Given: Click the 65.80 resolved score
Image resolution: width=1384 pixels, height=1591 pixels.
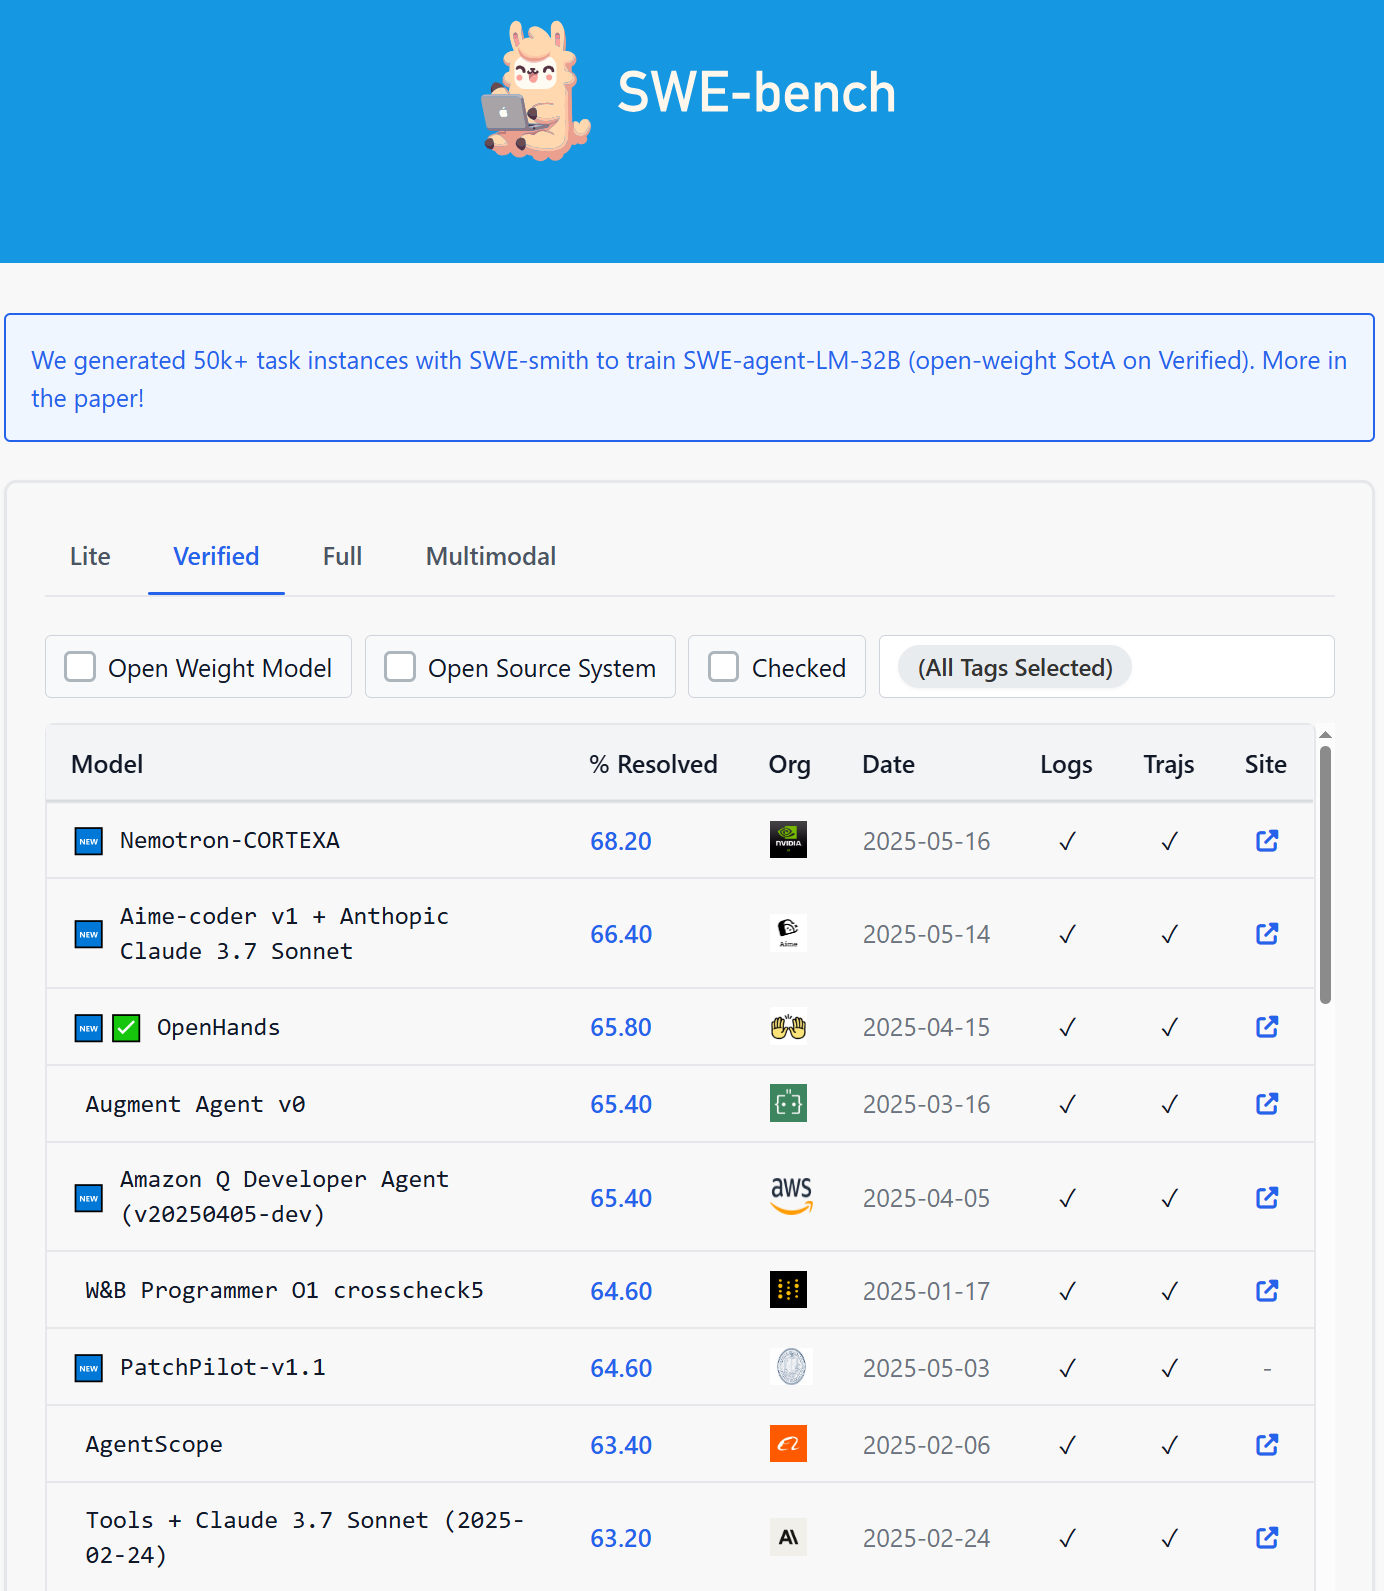Looking at the screenshot, I should (621, 1027).
